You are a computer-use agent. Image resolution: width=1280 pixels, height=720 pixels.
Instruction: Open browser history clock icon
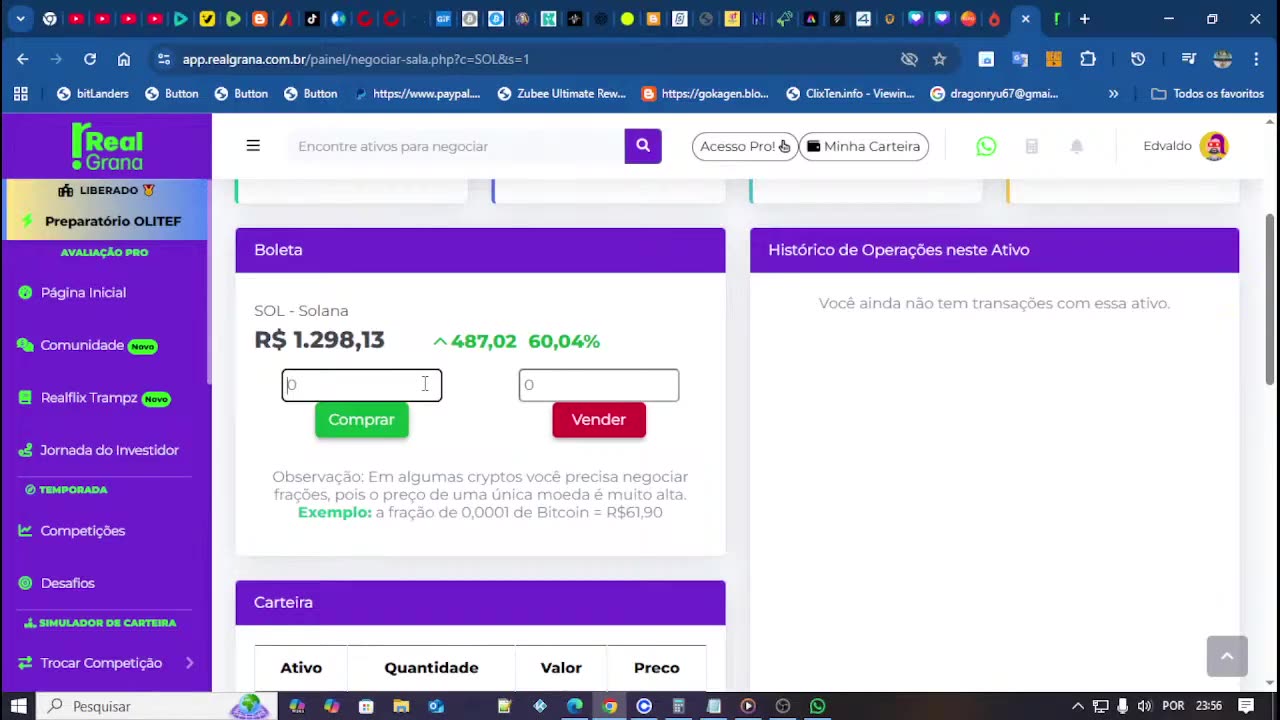1138,59
